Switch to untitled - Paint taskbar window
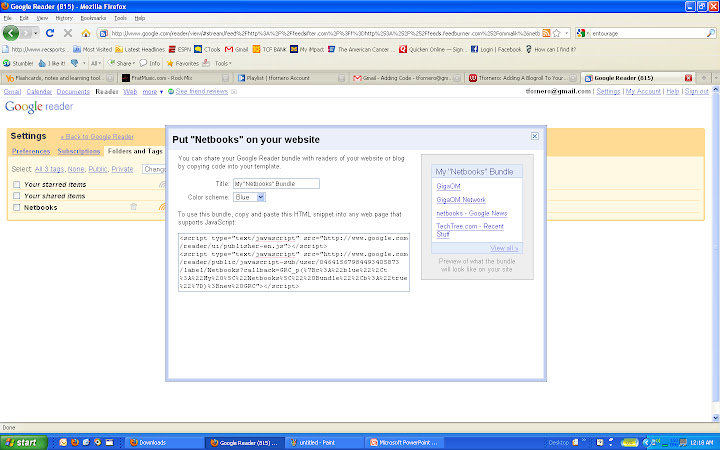 [x=325, y=443]
